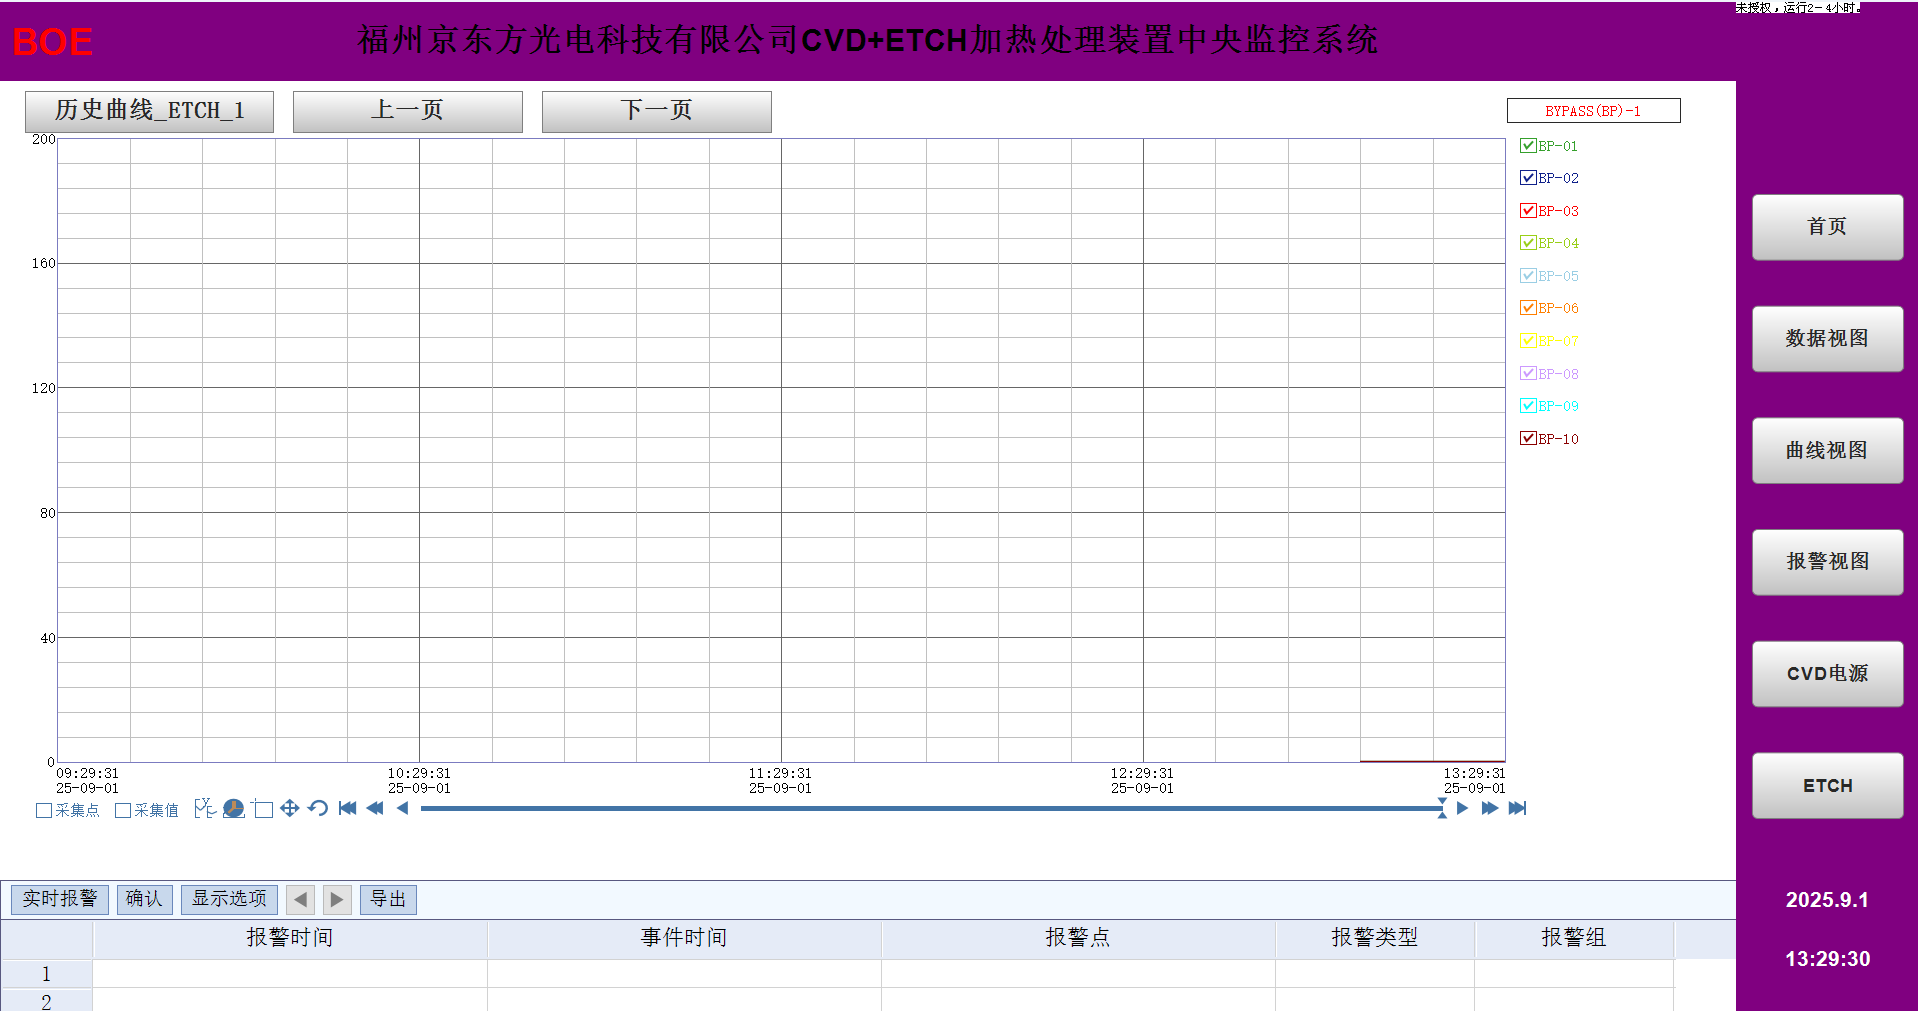The width and height of the screenshot is (1918, 1011).
Task: Skip to end of the time axis
Action: click(x=1517, y=808)
